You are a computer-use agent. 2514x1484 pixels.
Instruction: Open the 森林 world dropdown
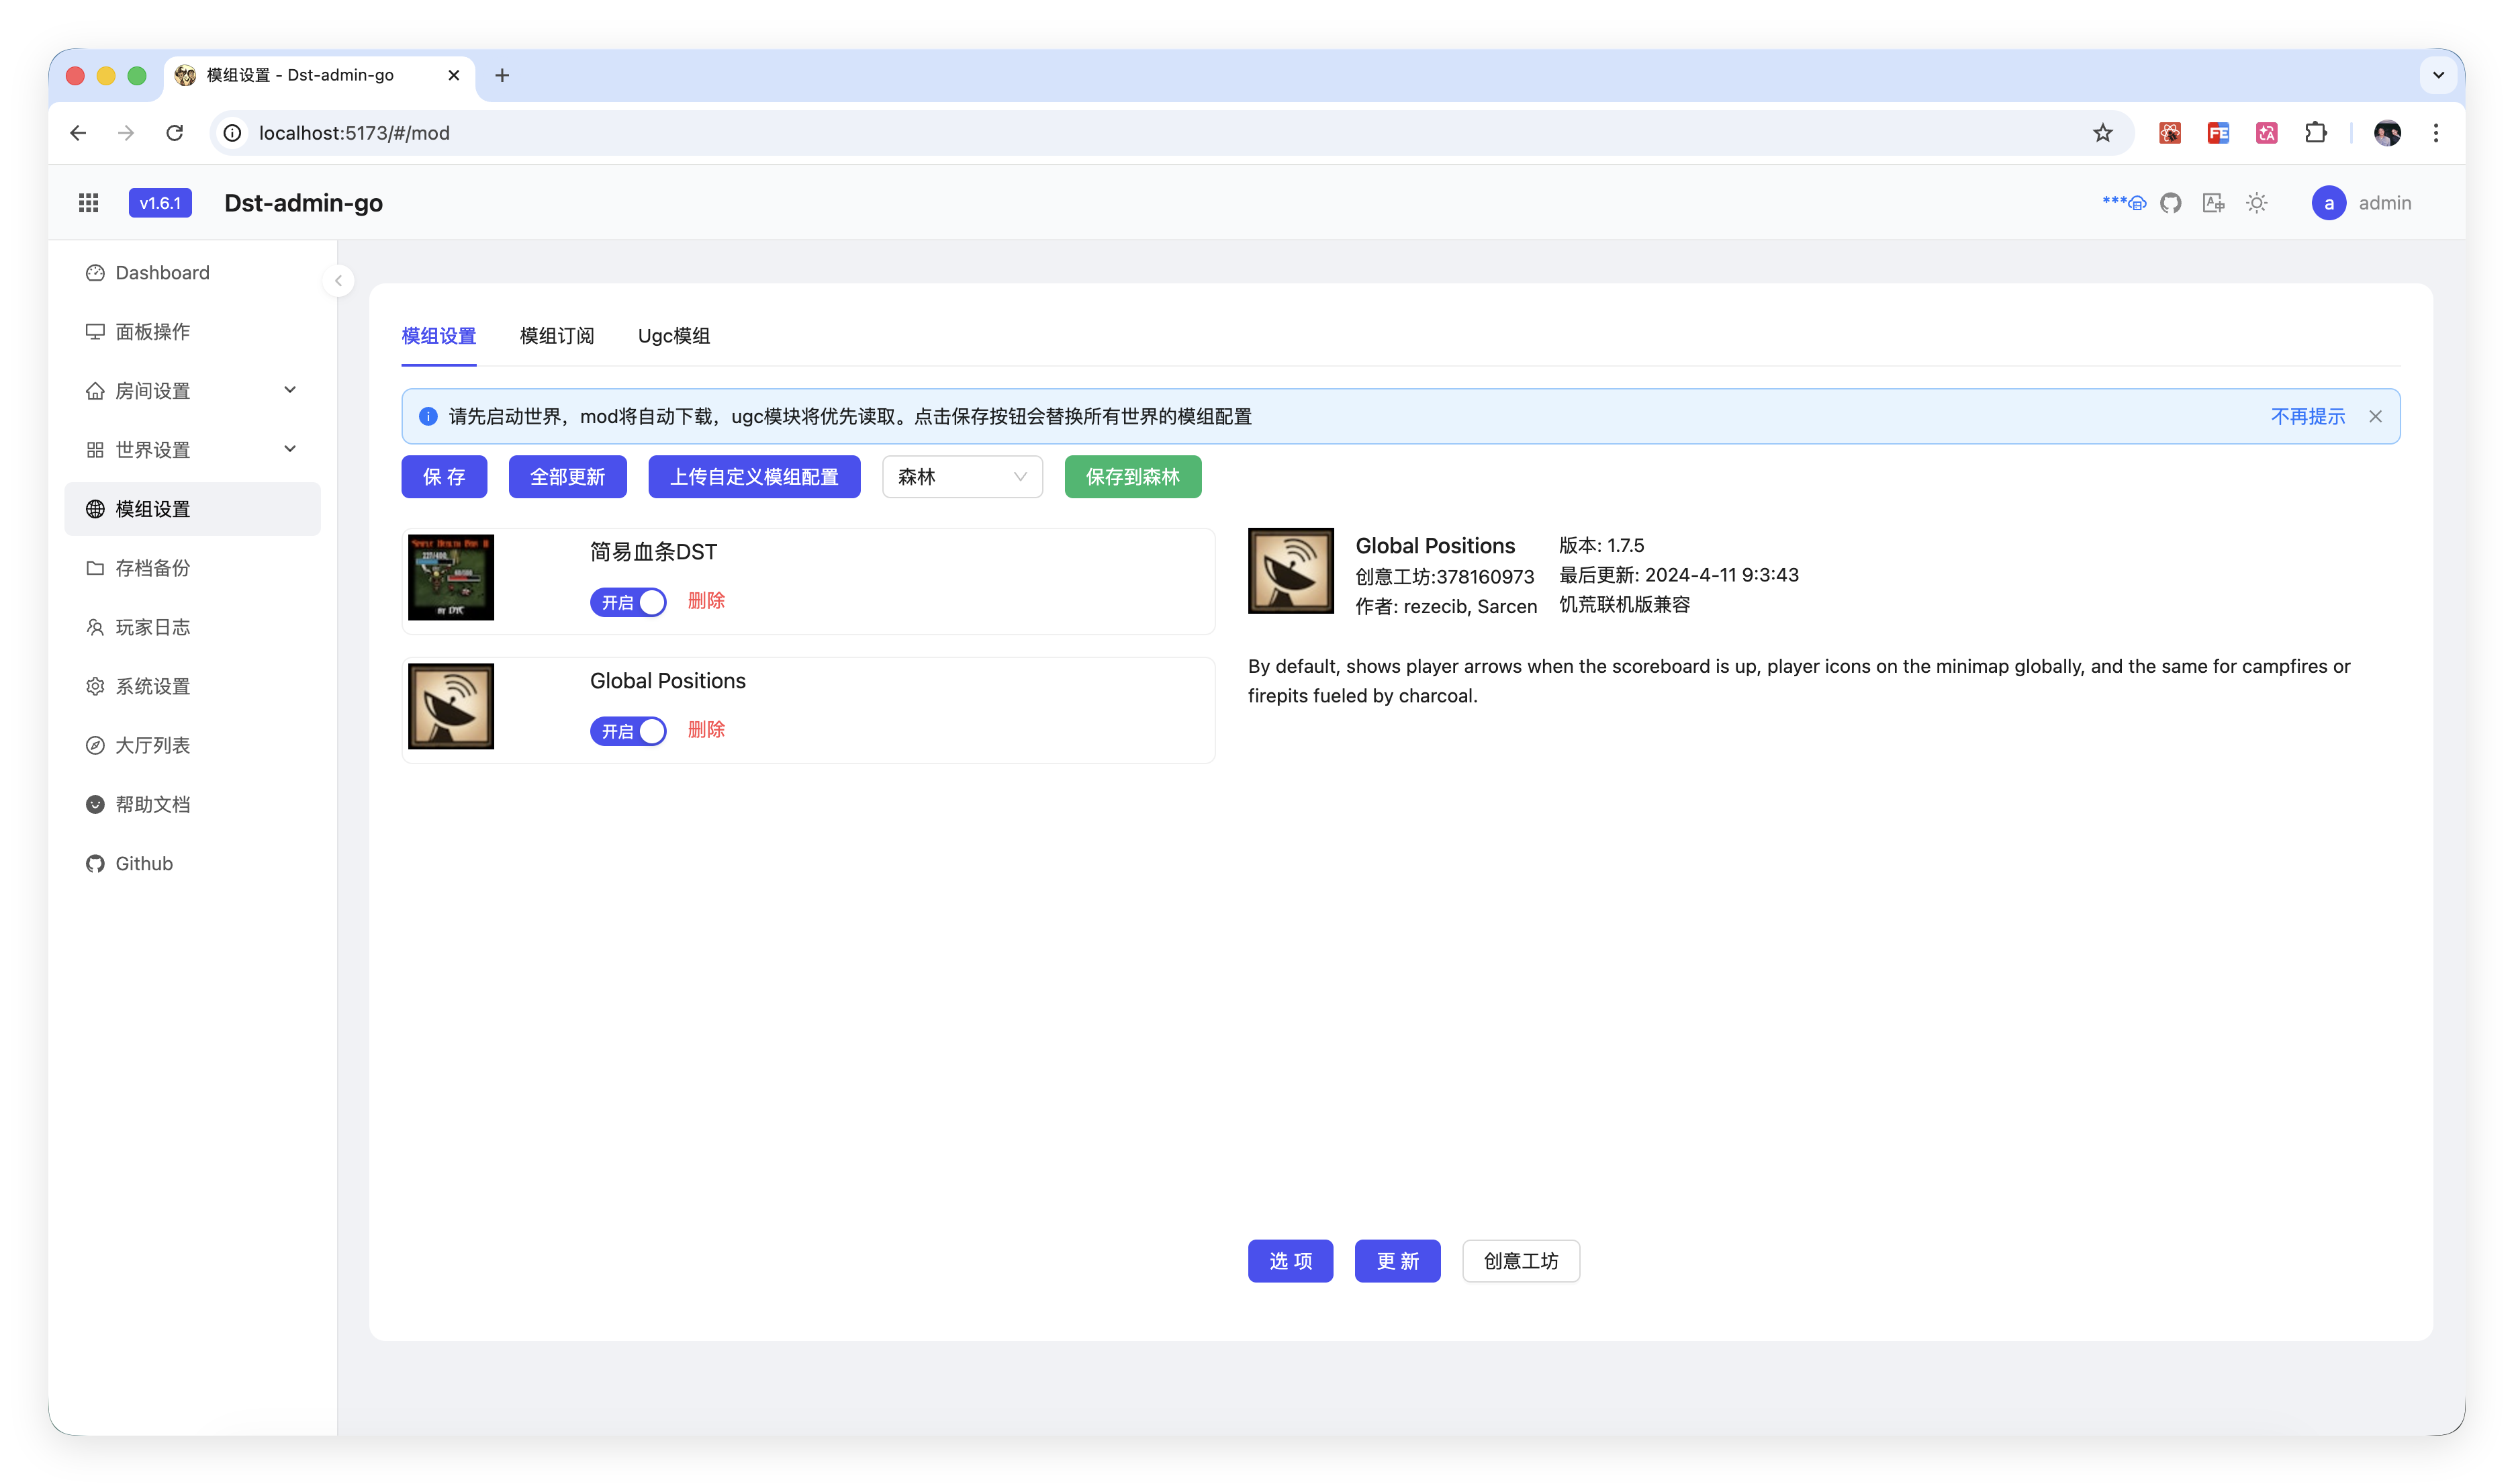point(962,477)
